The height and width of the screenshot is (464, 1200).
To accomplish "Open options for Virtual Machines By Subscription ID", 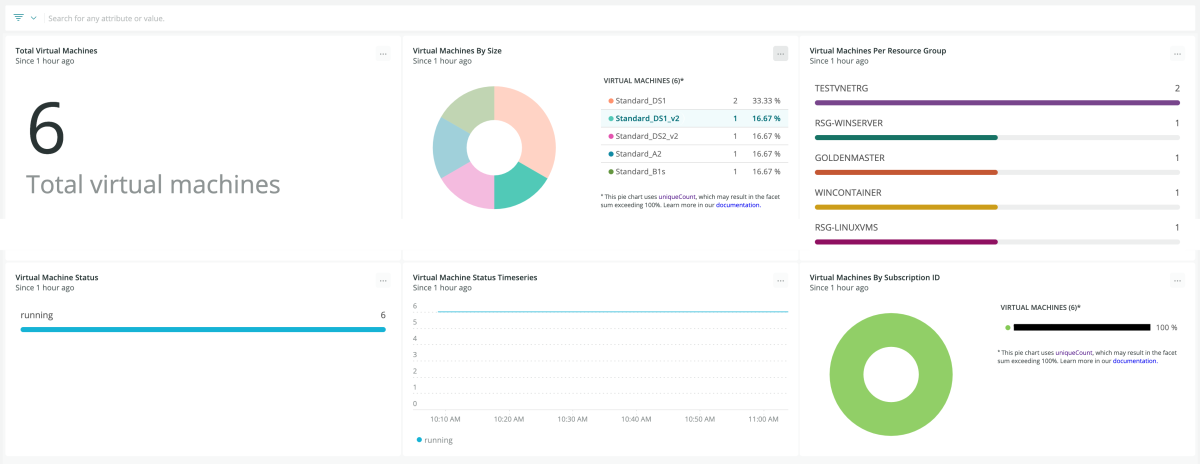I will point(1177,281).
